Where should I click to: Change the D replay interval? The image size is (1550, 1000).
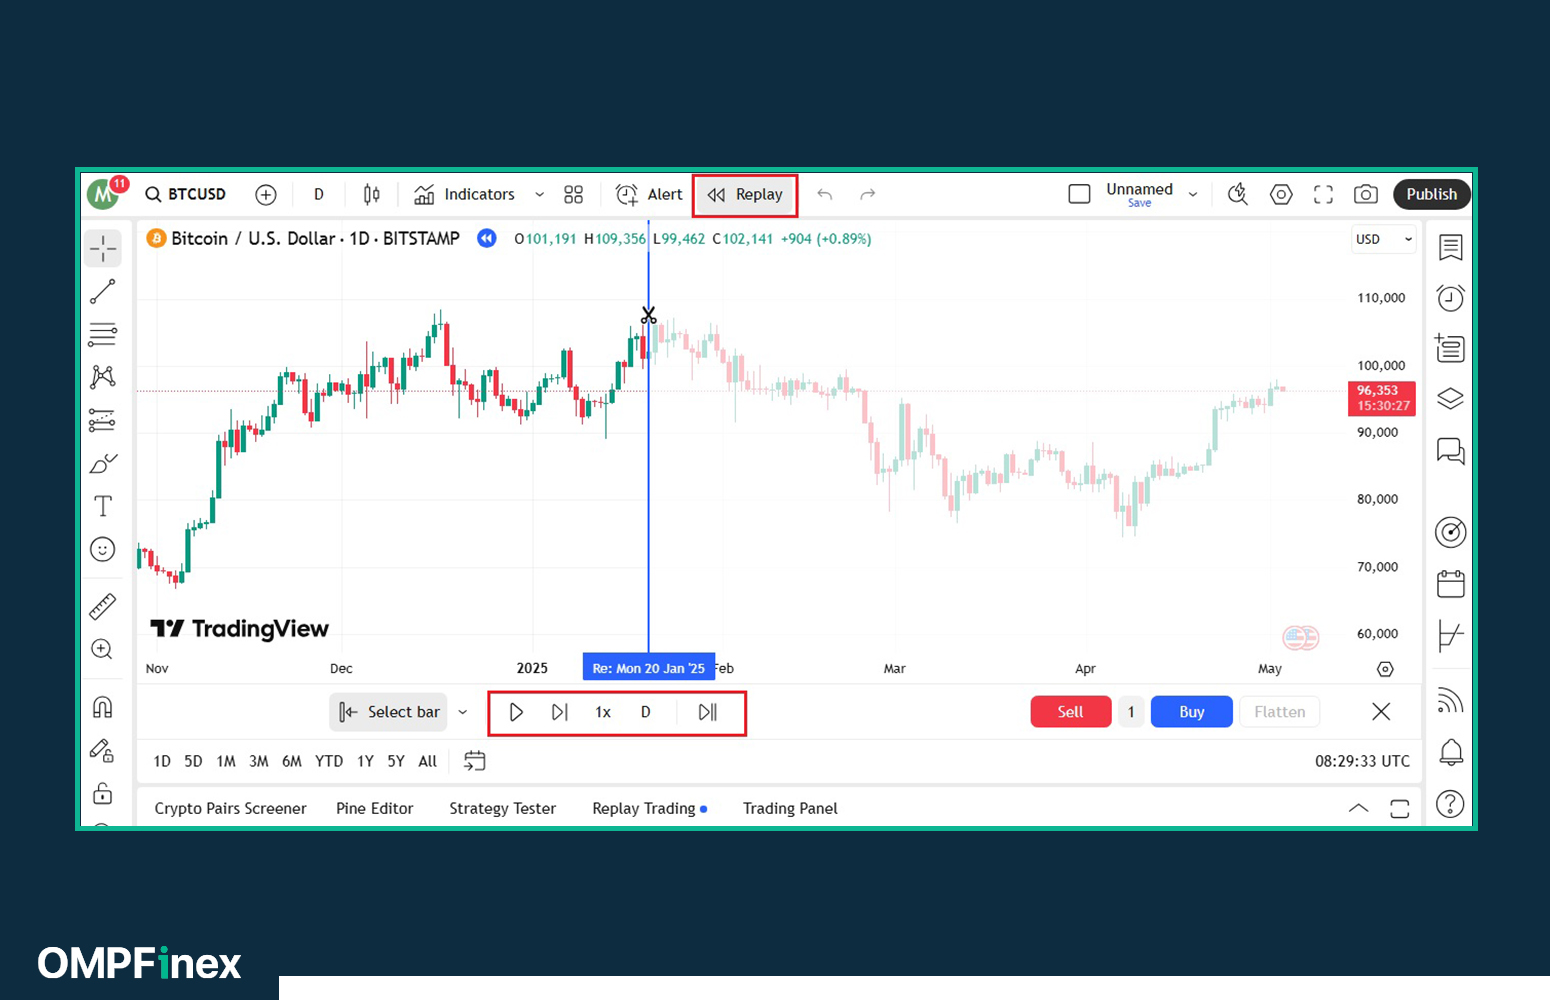point(646,712)
